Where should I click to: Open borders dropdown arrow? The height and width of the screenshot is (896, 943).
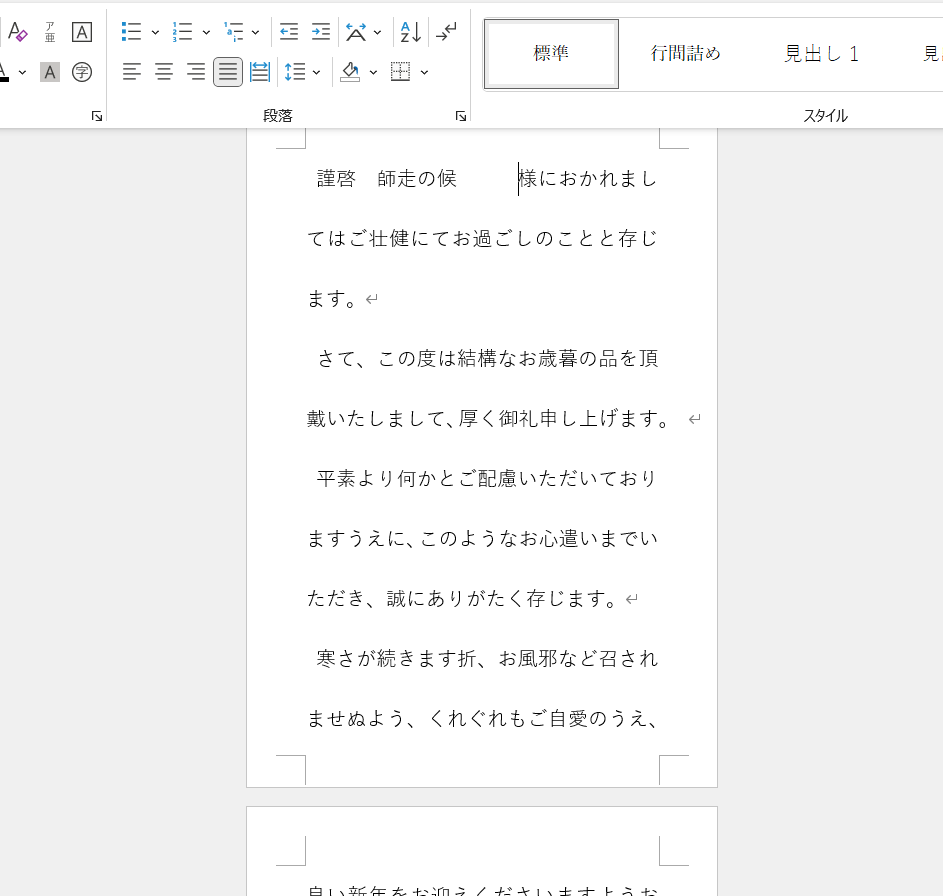point(425,73)
